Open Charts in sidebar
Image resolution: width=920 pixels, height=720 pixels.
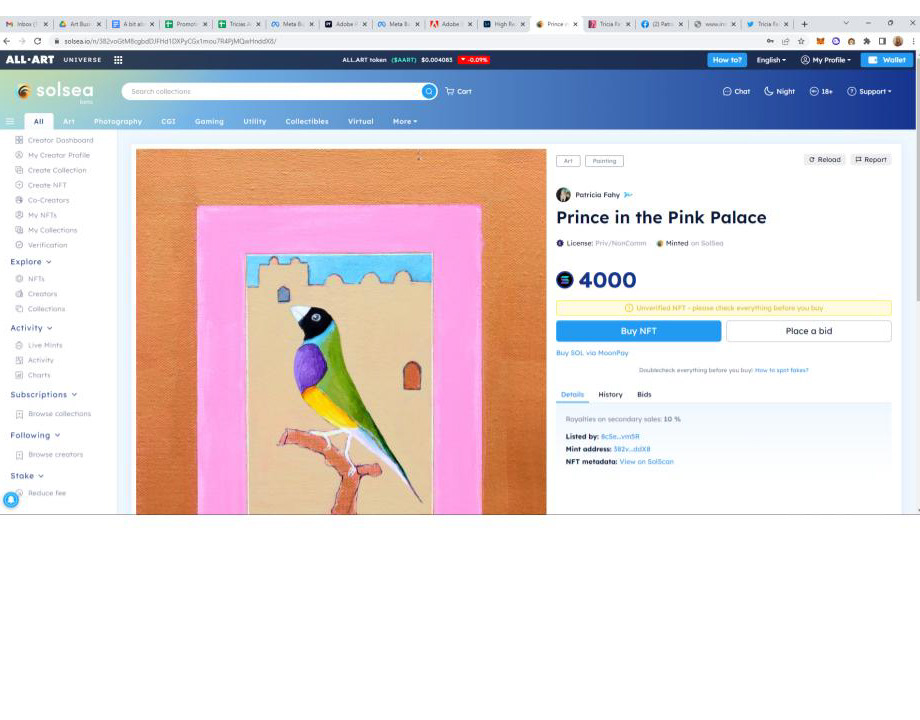coord(32,375)
